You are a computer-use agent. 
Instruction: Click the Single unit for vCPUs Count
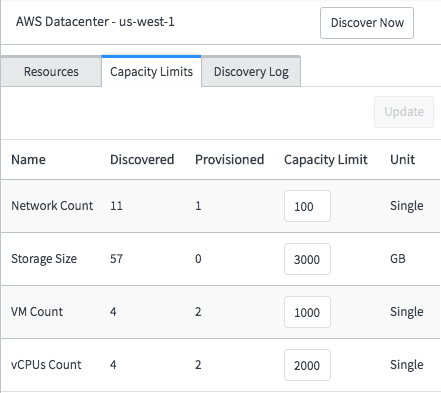(x=407, y=365)
